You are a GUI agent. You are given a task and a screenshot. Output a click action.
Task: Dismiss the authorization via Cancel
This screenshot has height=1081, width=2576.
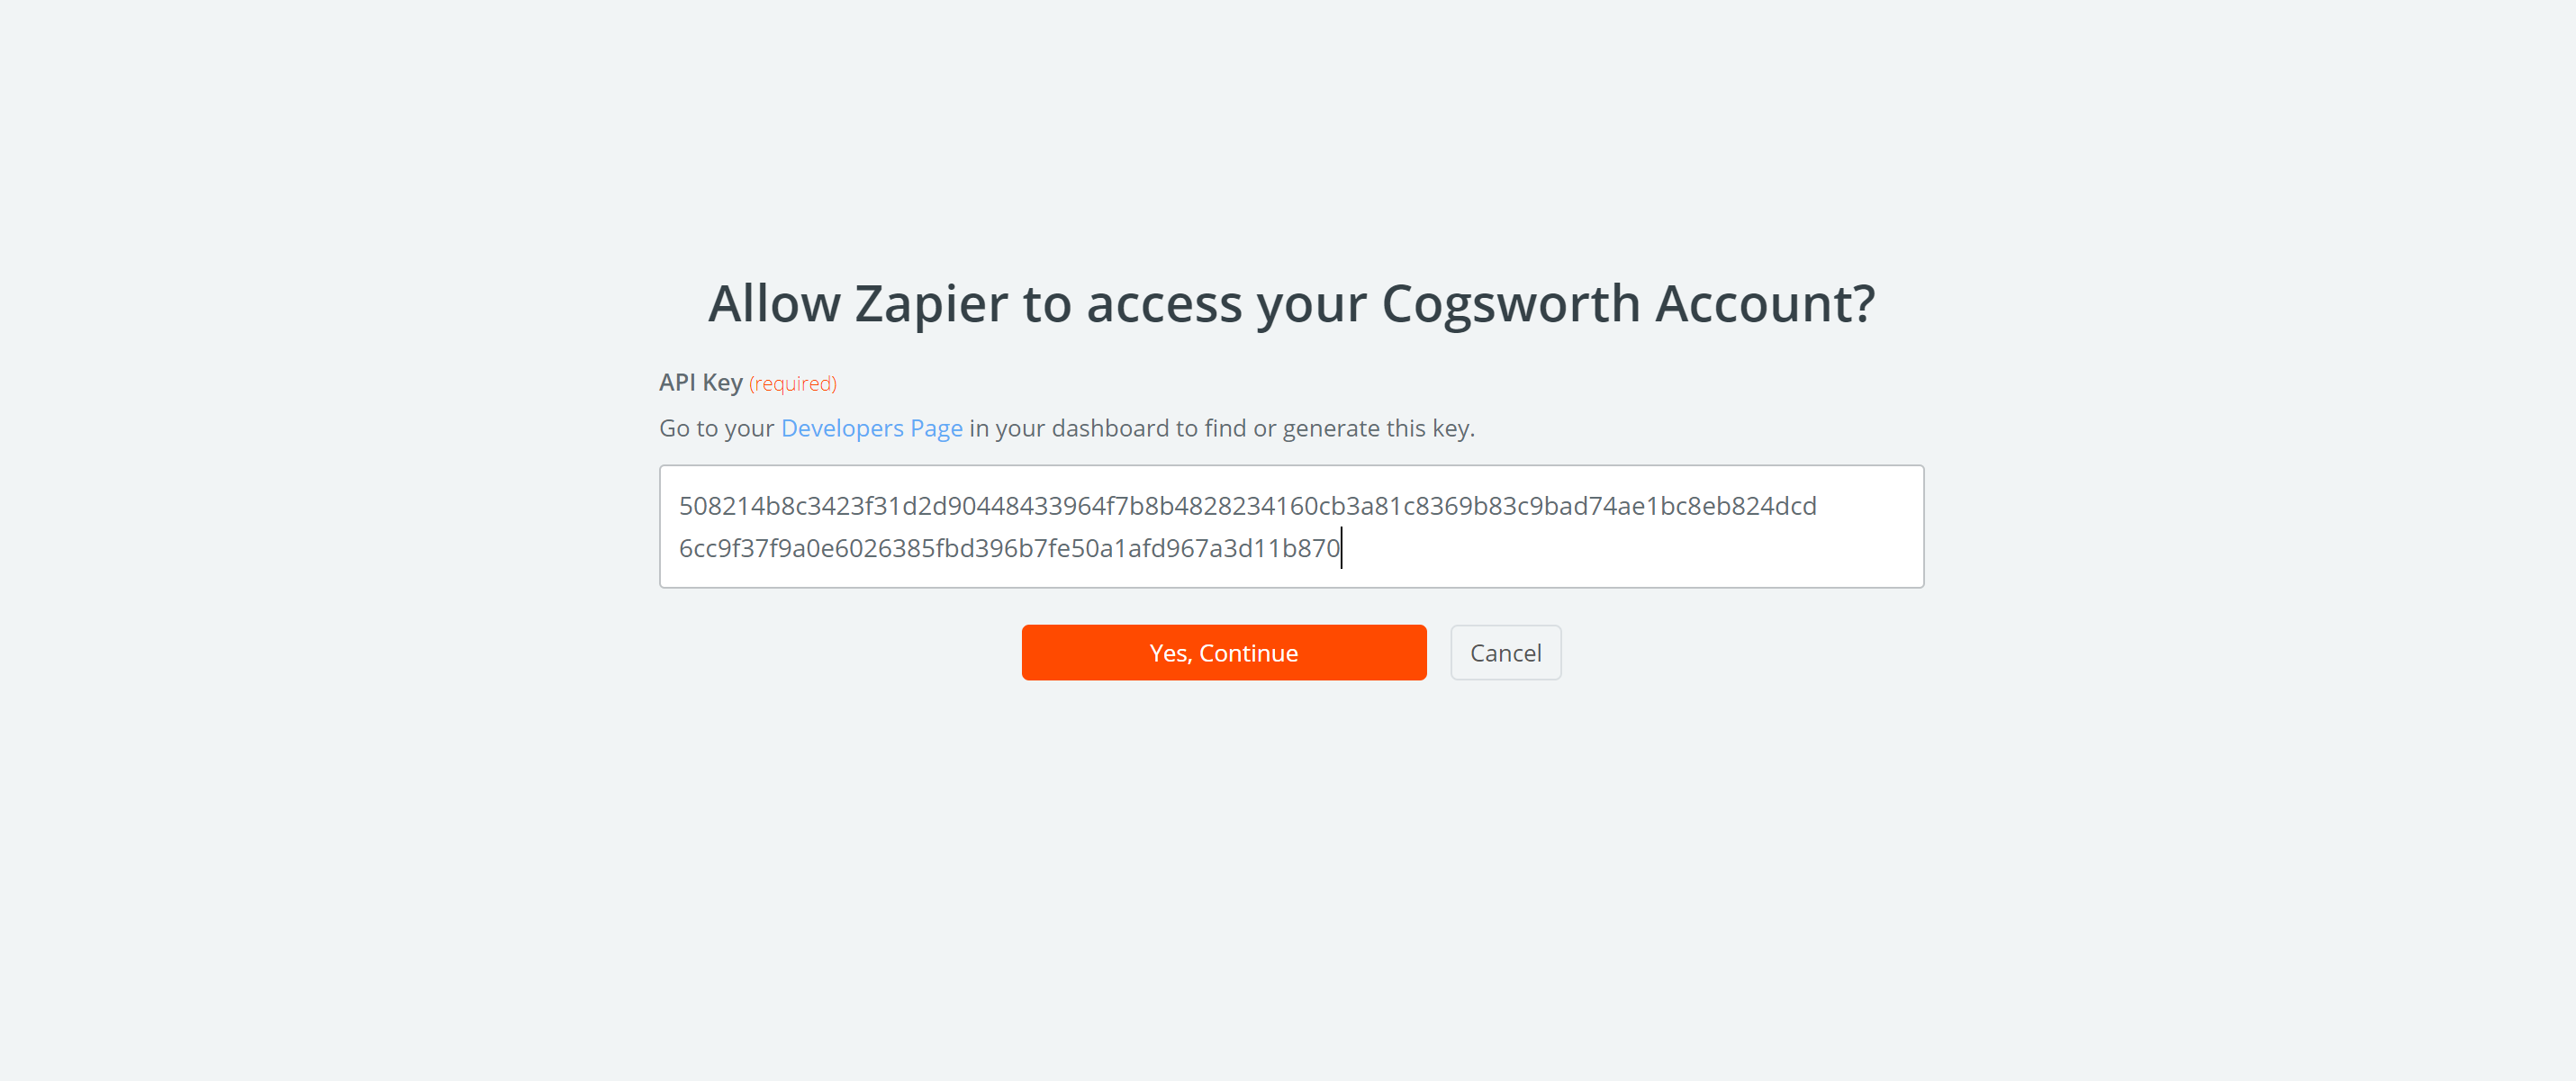[x=1505, y=653]
